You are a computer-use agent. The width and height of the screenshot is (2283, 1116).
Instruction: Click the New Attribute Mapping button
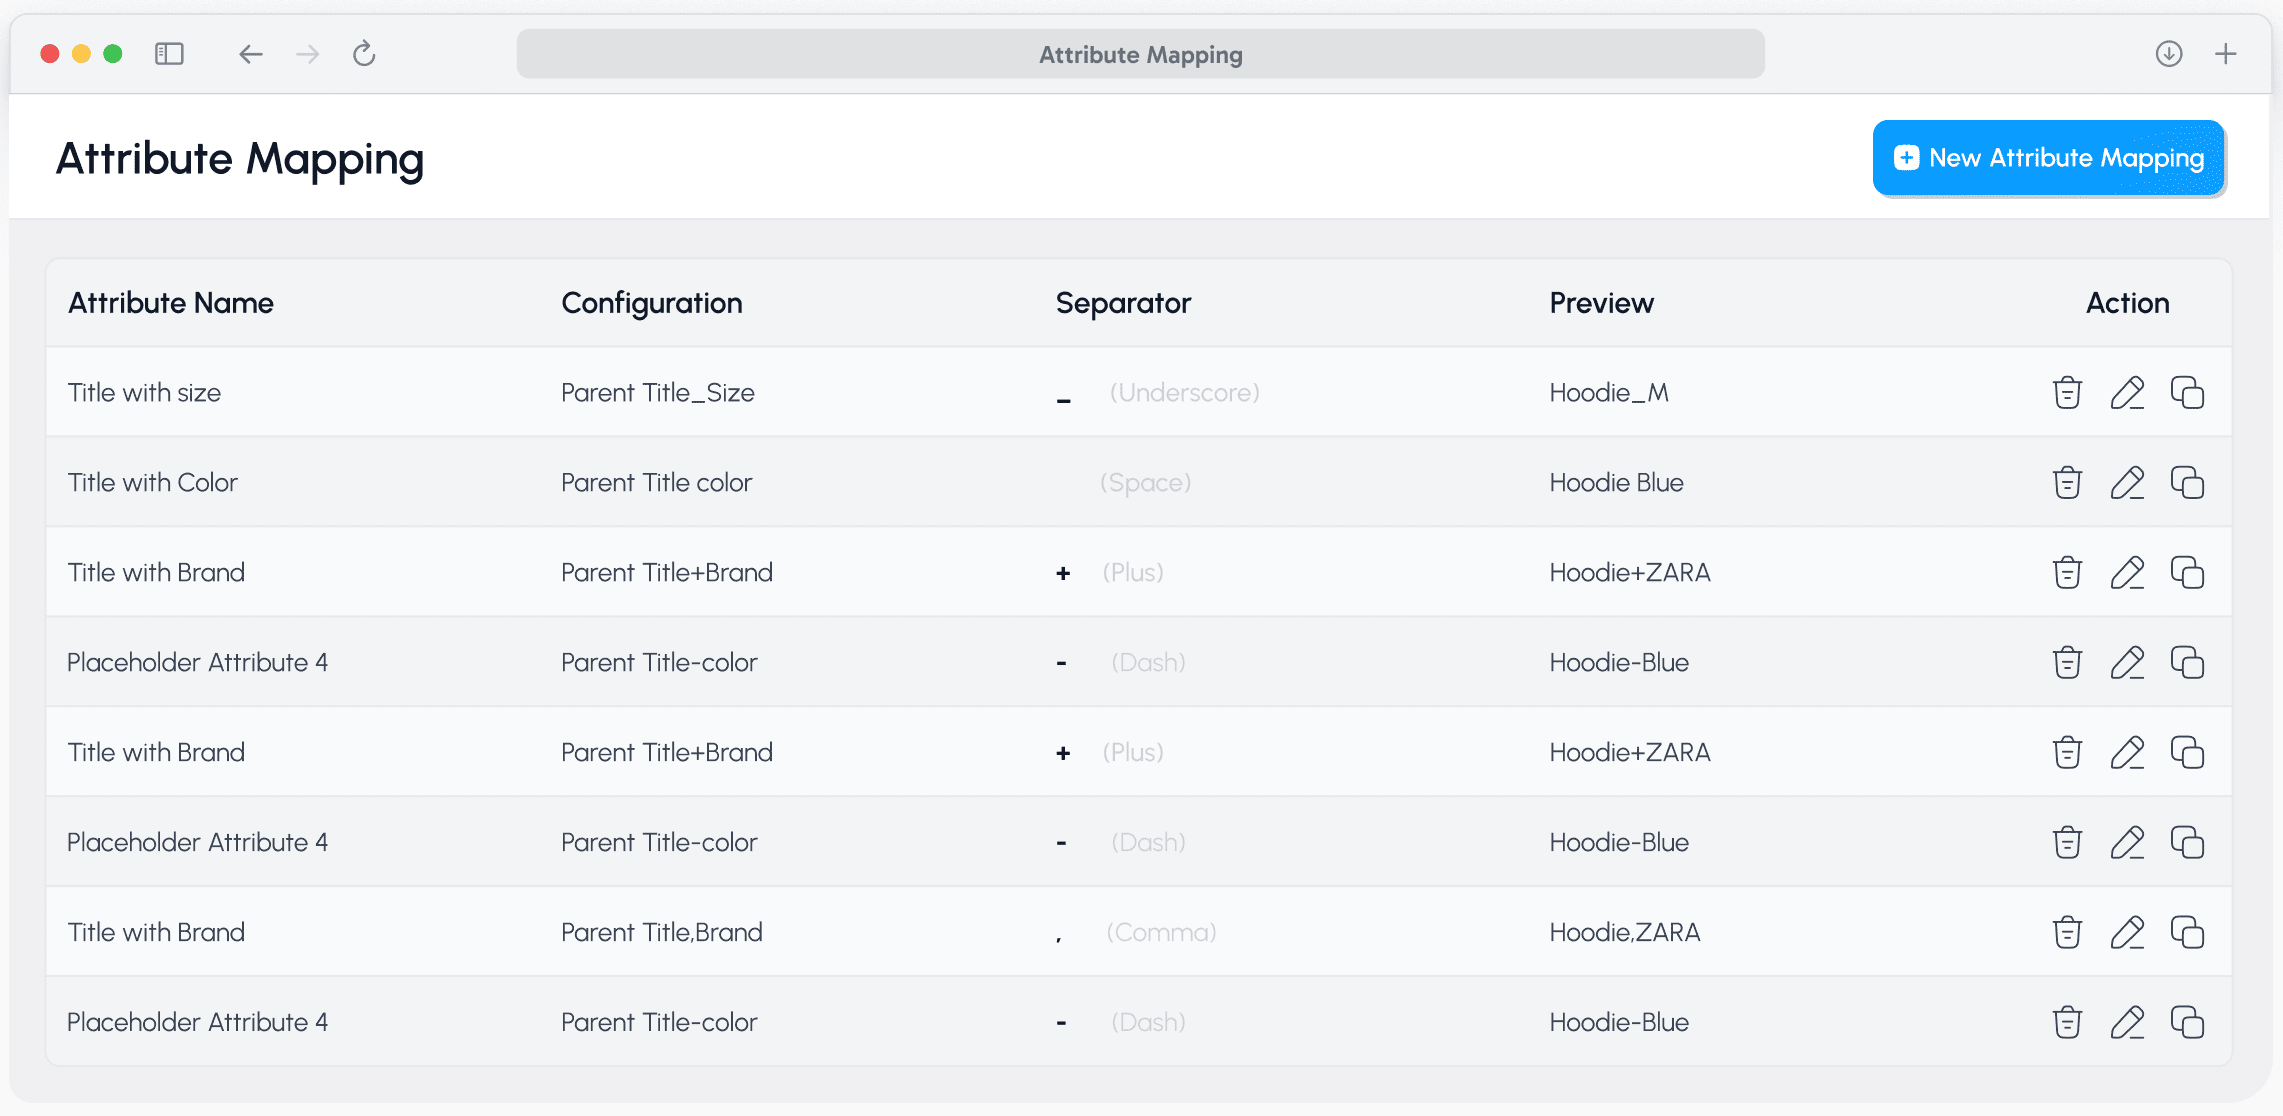[x=2048, y=157]
